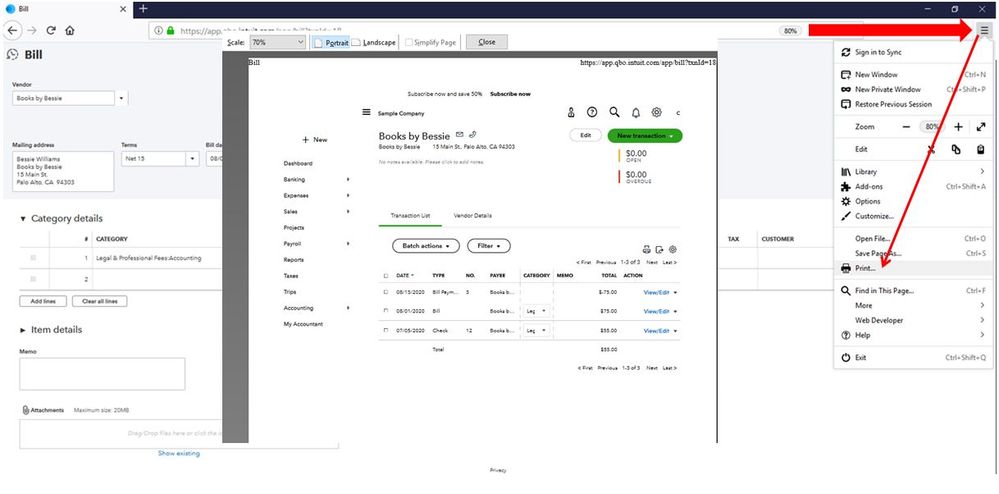The height and width of the screenshot is (494, 999).
Task: Click the help question mark icon in preview
Action: click(x=592, y=112)
